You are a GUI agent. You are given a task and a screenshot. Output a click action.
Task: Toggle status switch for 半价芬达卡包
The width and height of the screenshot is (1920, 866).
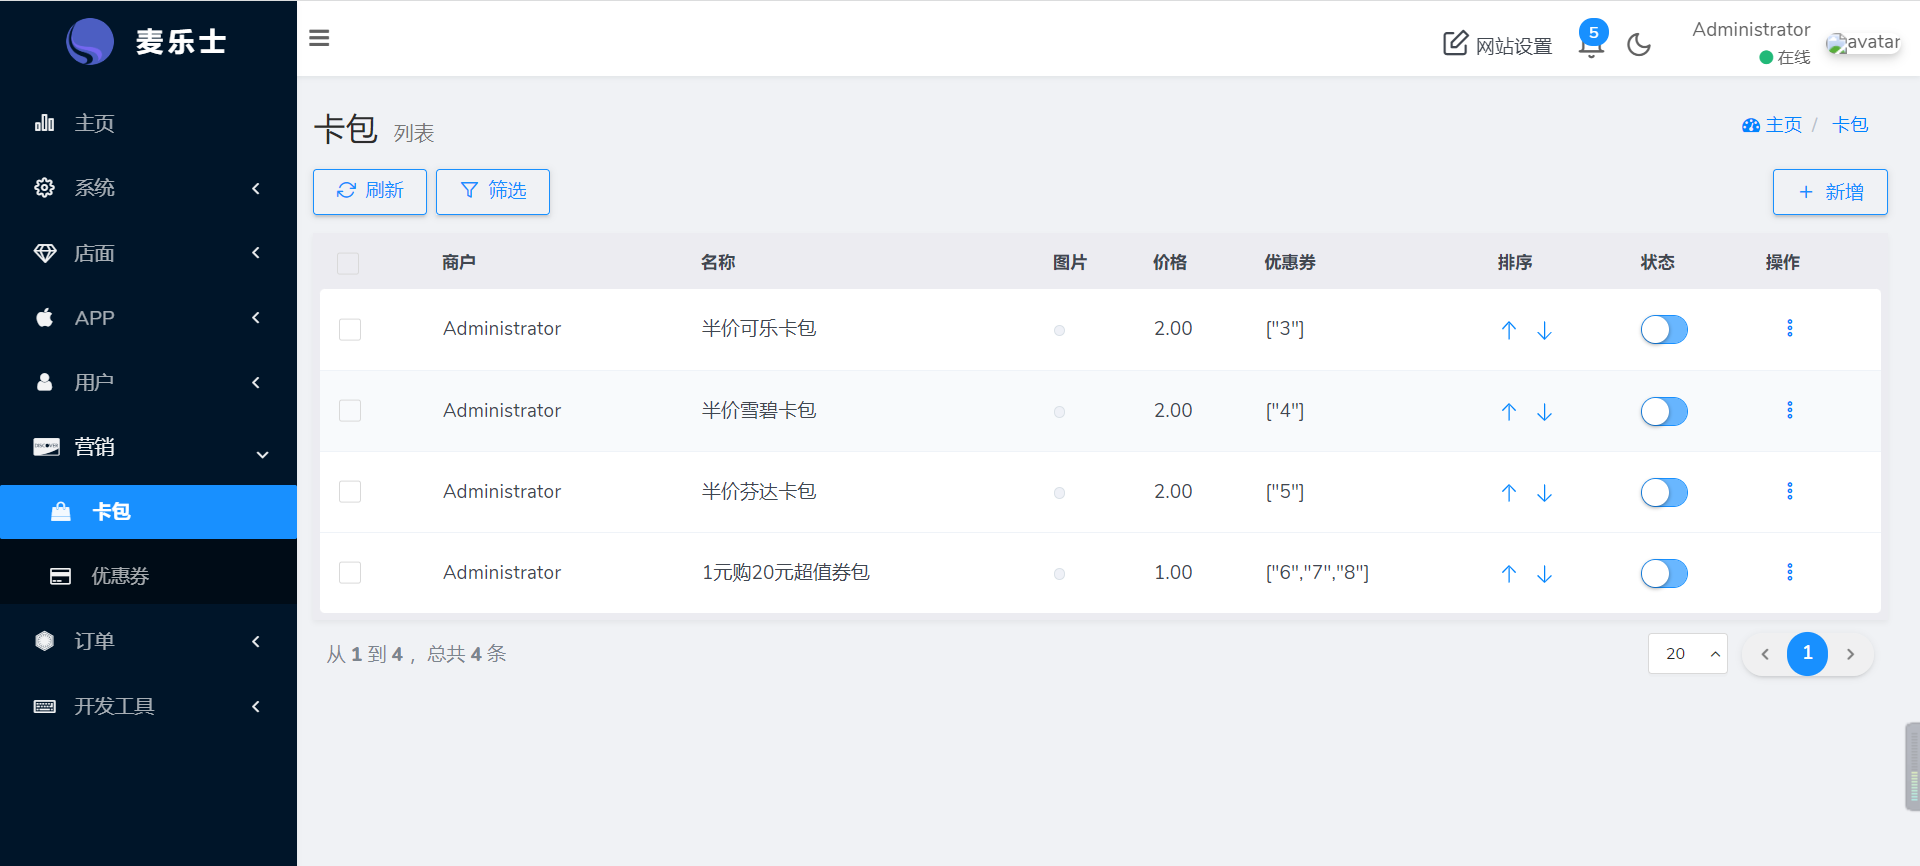[1664, 492]
